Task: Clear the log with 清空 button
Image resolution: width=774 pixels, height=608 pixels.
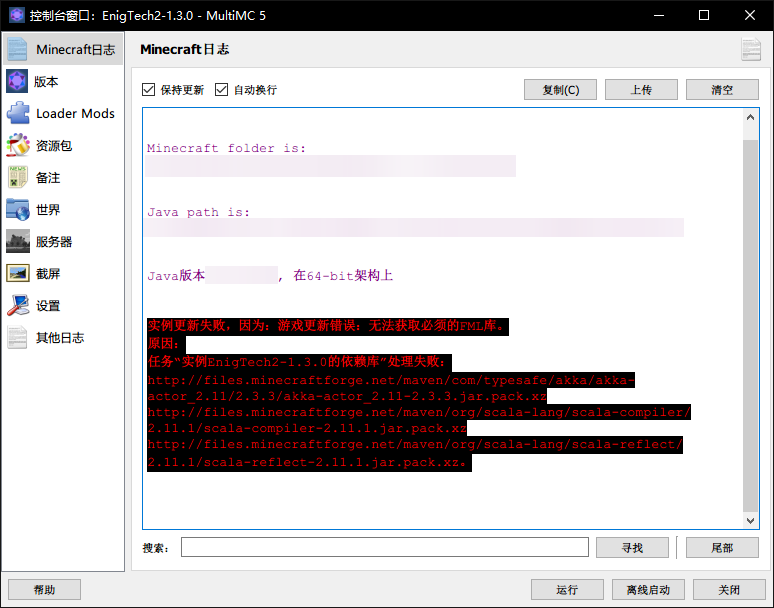Action: pos(722,90)
